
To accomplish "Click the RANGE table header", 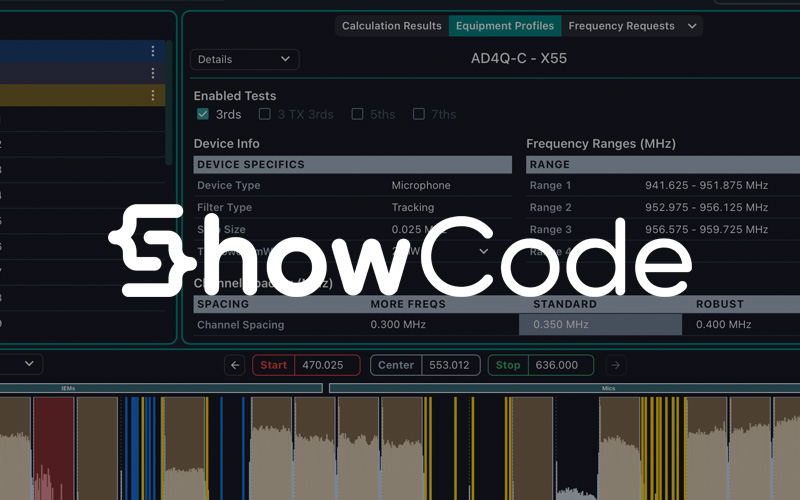I will click(663, 165).
